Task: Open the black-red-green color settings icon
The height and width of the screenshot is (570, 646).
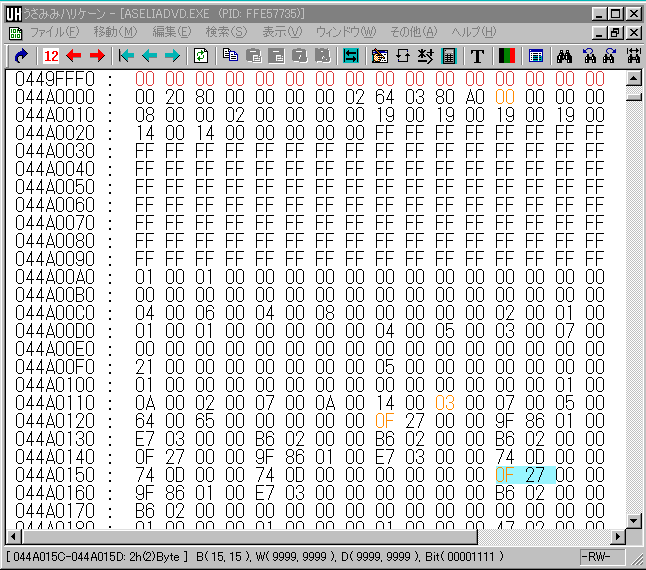Action: click(506, 56)
